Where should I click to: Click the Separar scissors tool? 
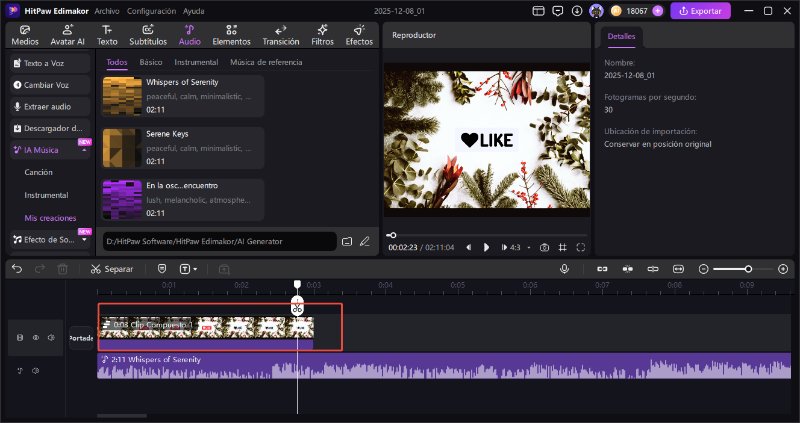click(112, 269)
